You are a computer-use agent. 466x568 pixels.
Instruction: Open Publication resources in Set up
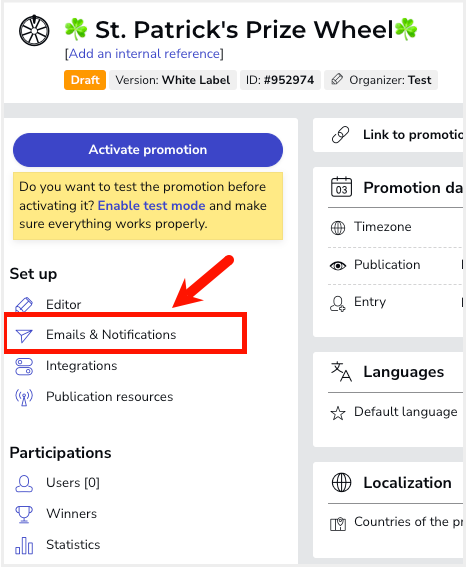[109, 397]
